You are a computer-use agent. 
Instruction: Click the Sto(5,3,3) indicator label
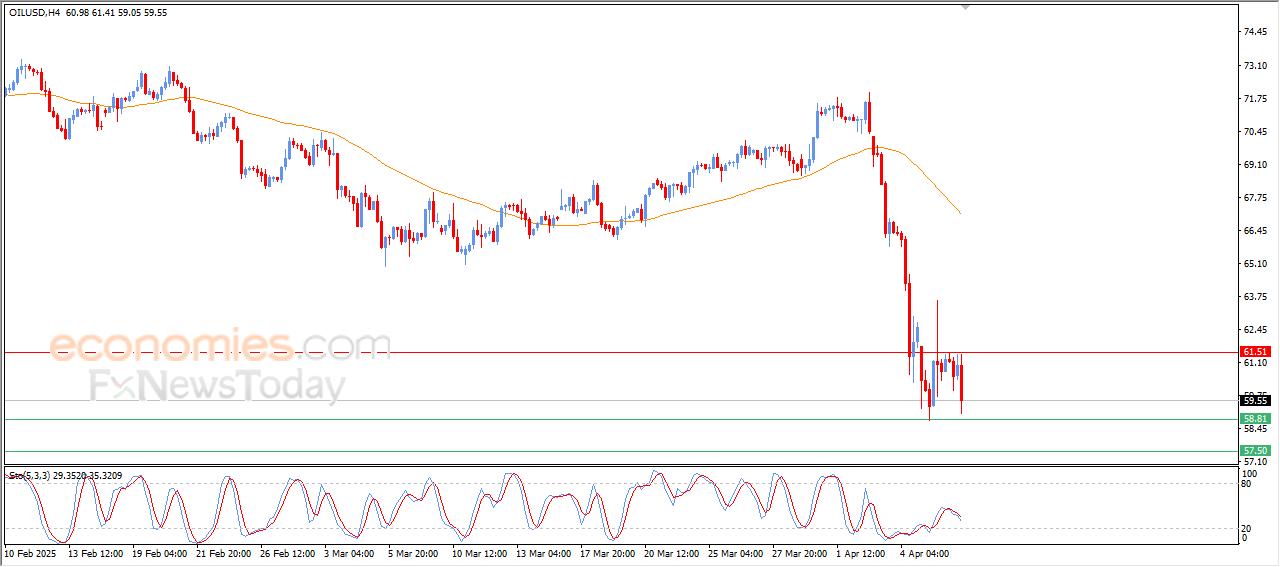(x=31, y=476)
